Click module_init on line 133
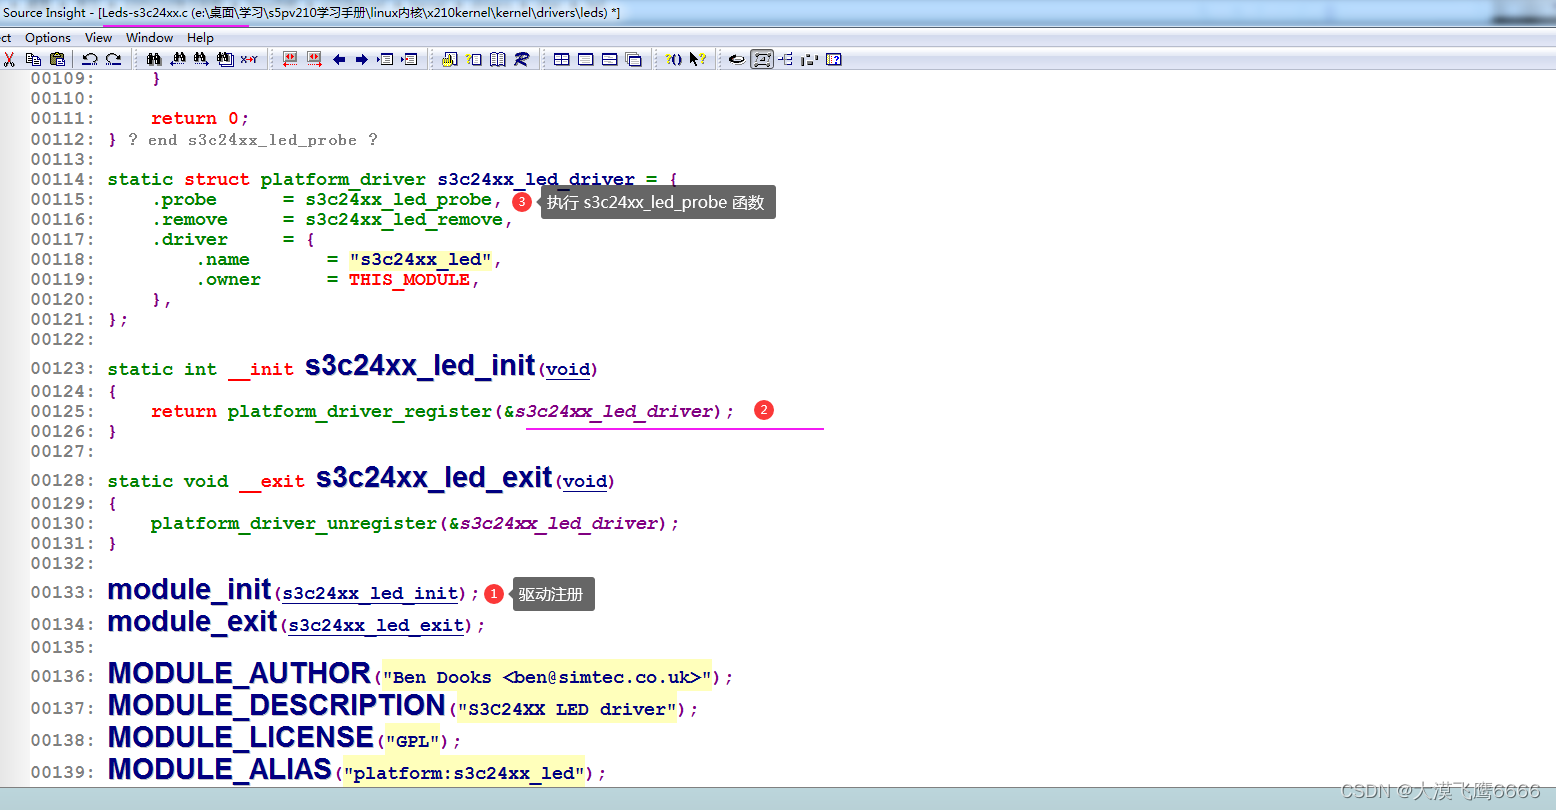Image resolution: width=1556 pixels, height=810 pixels. pyautogui.click(x=189, y=589)
